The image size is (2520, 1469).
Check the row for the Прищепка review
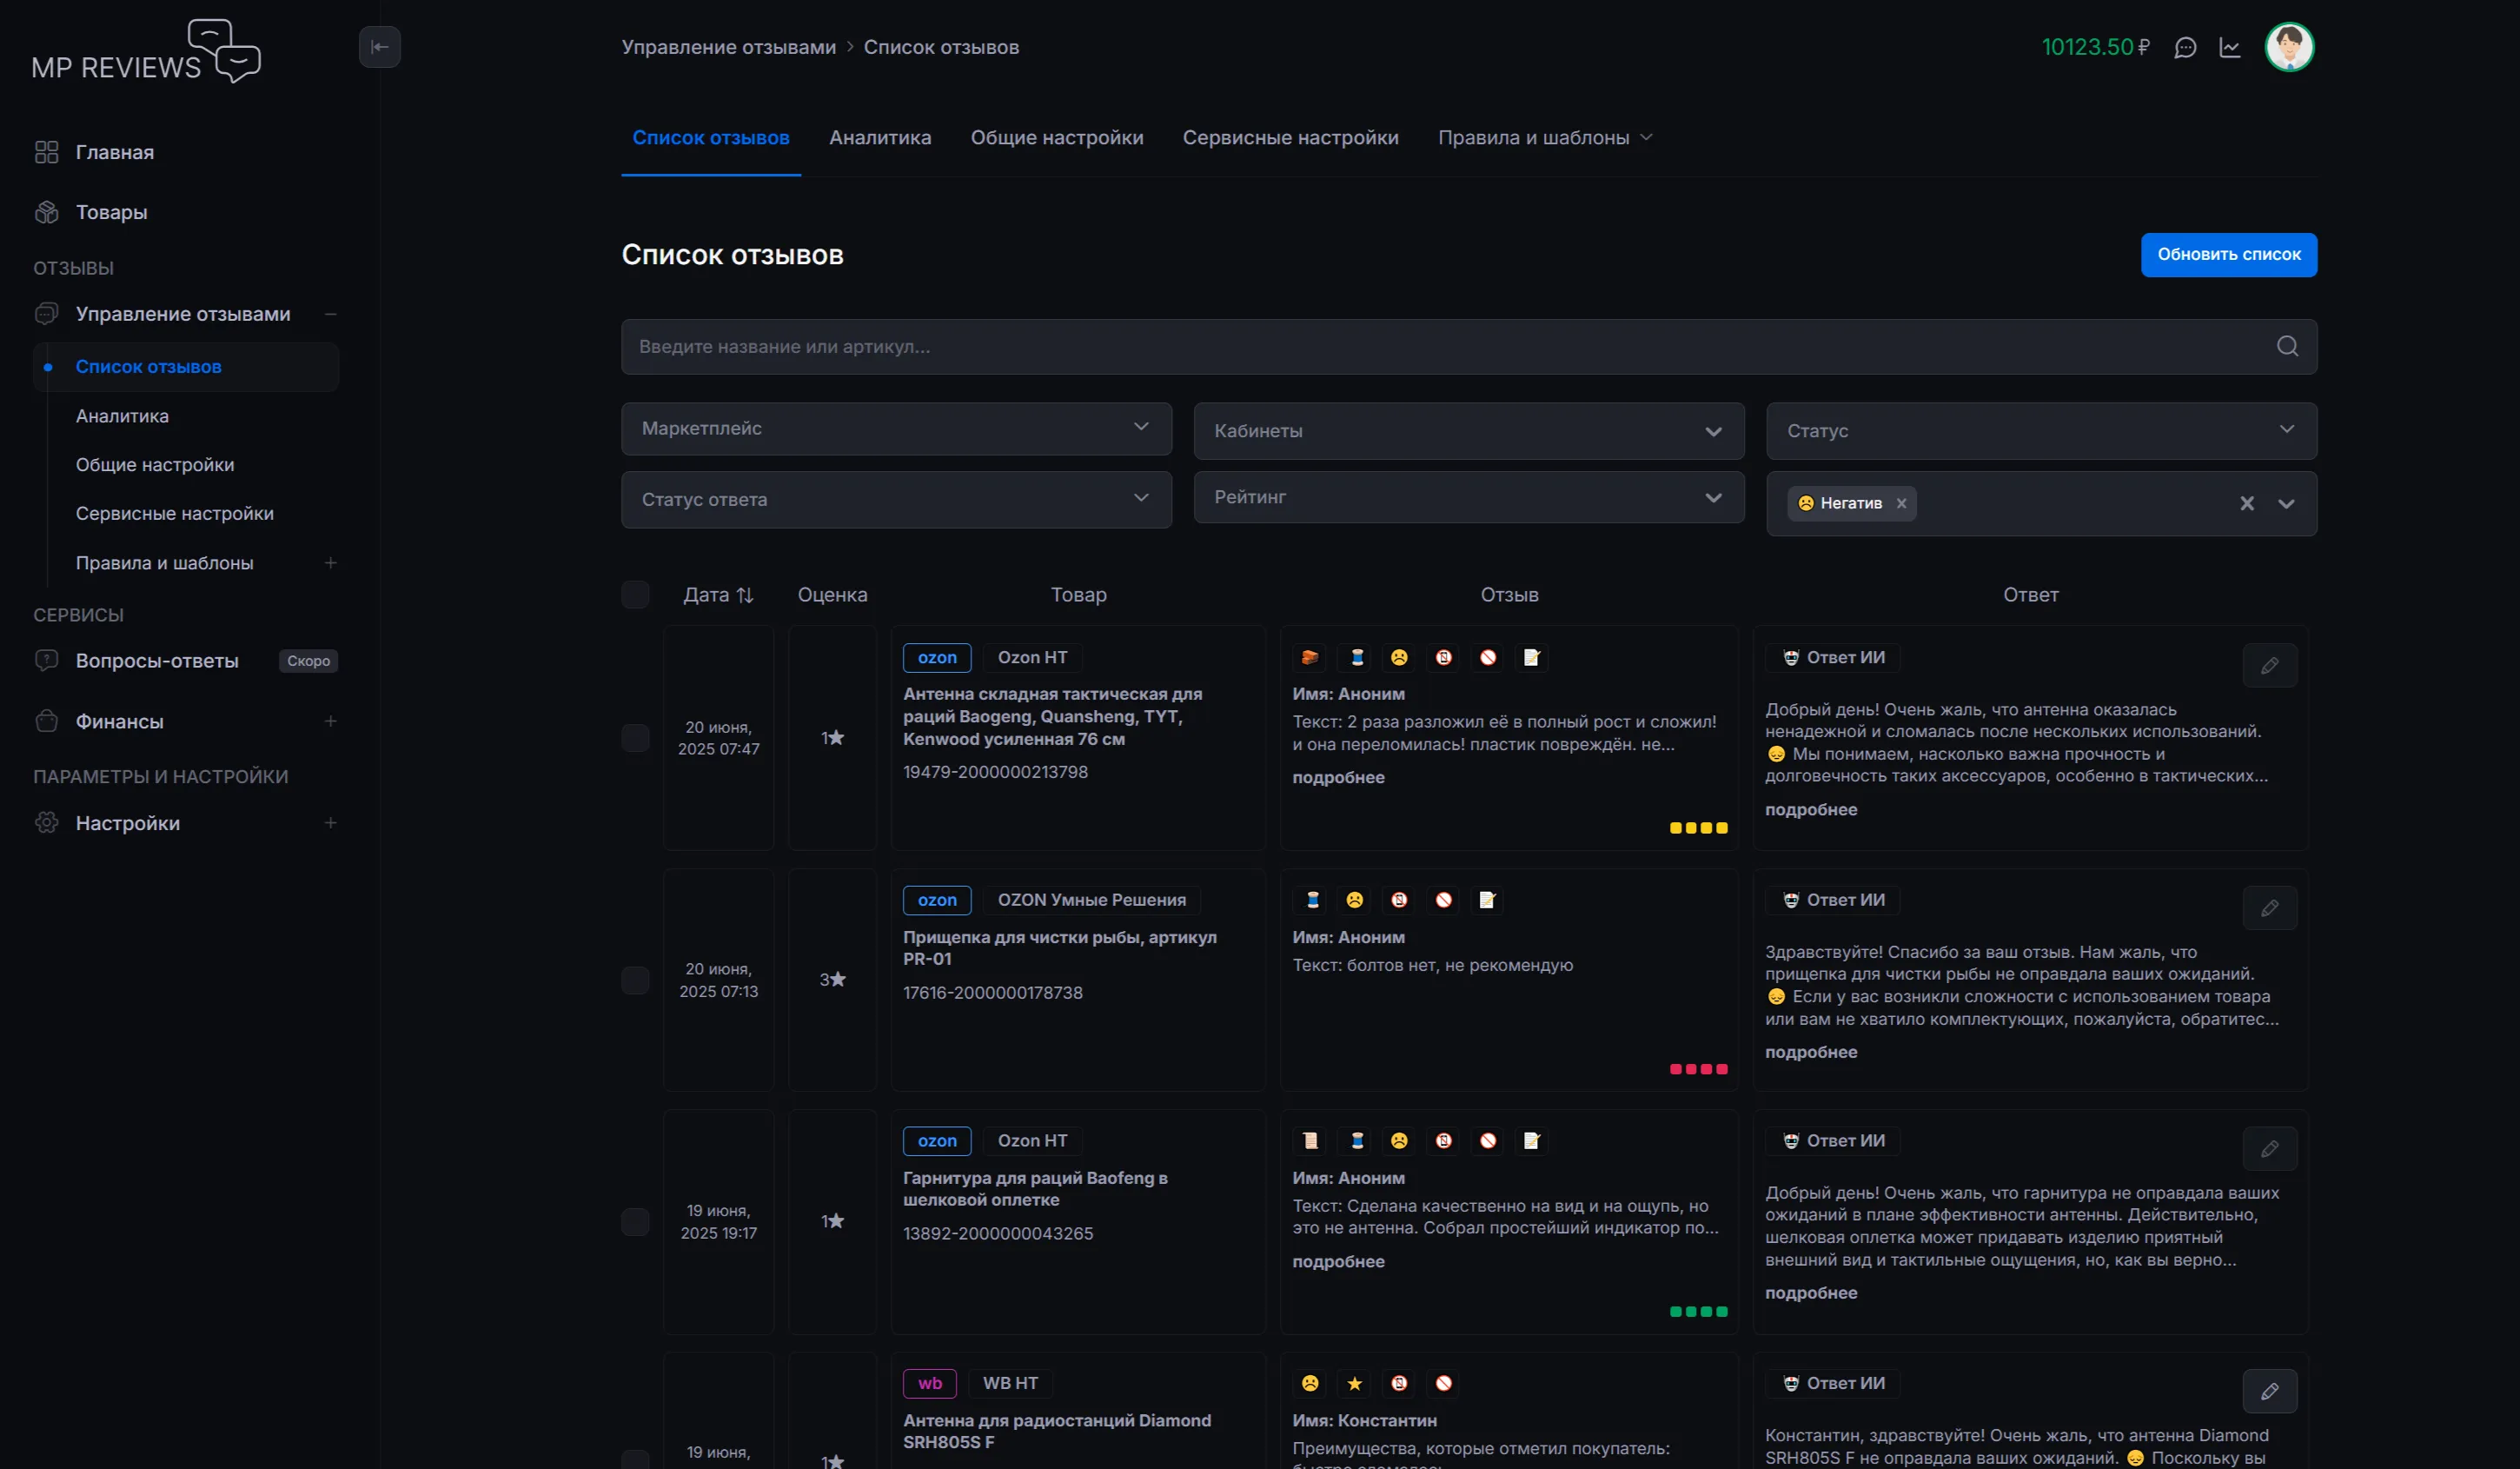[x=636, y=980]
